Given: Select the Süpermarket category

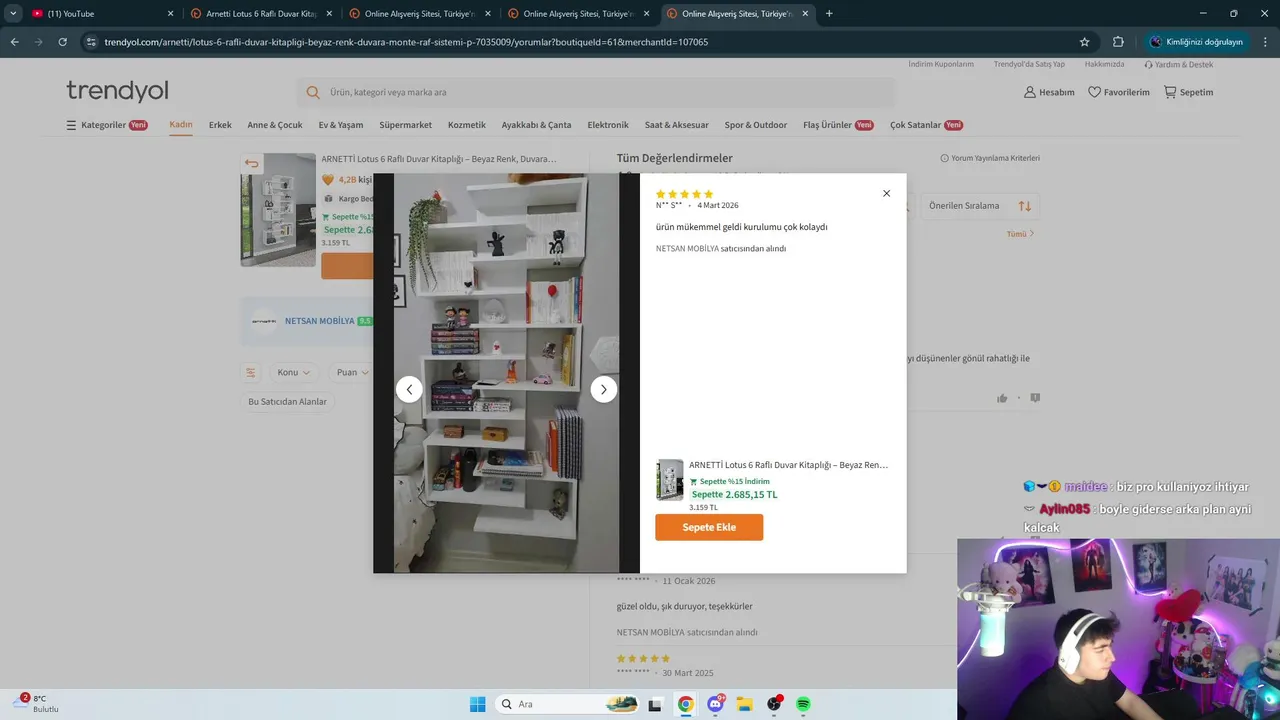Looking at the screenshot, I should click(x=405, y=125).
